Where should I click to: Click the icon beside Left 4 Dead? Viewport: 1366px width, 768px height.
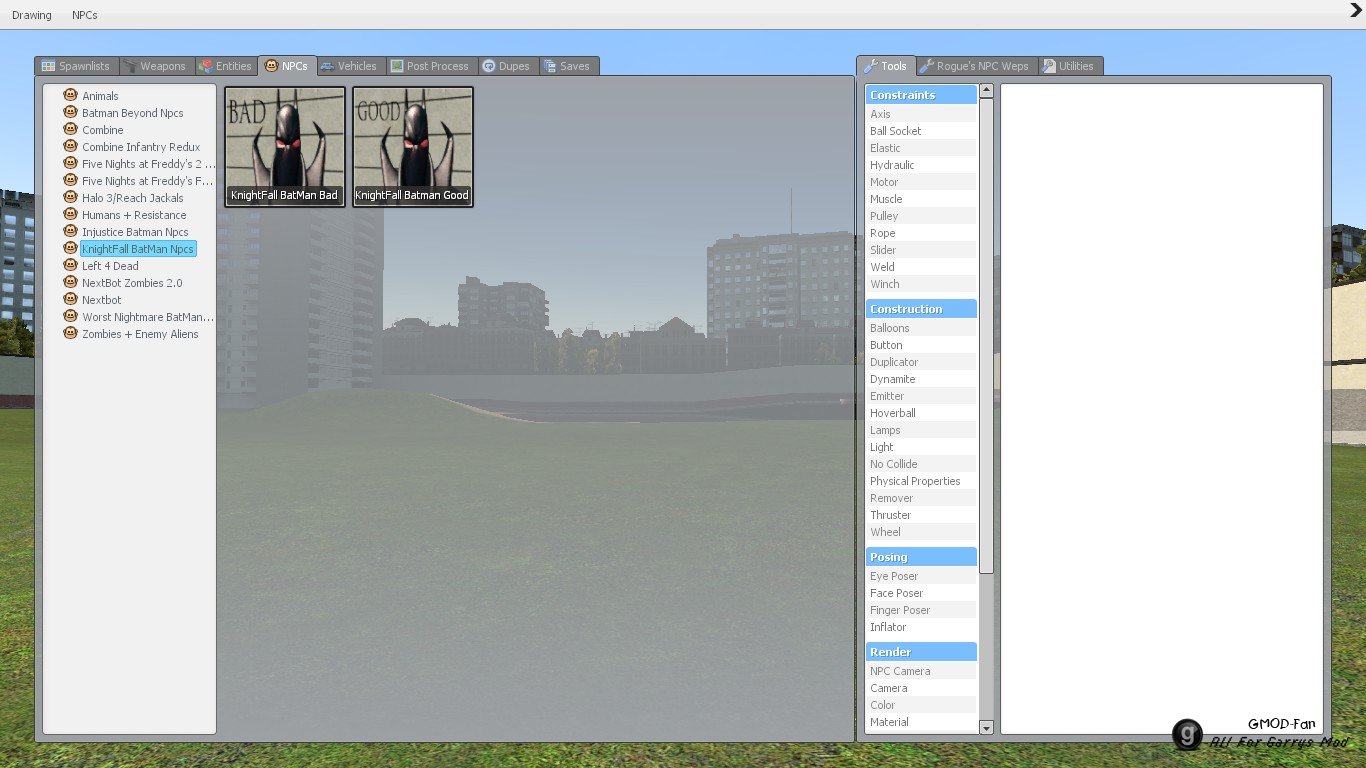(70, 266)
